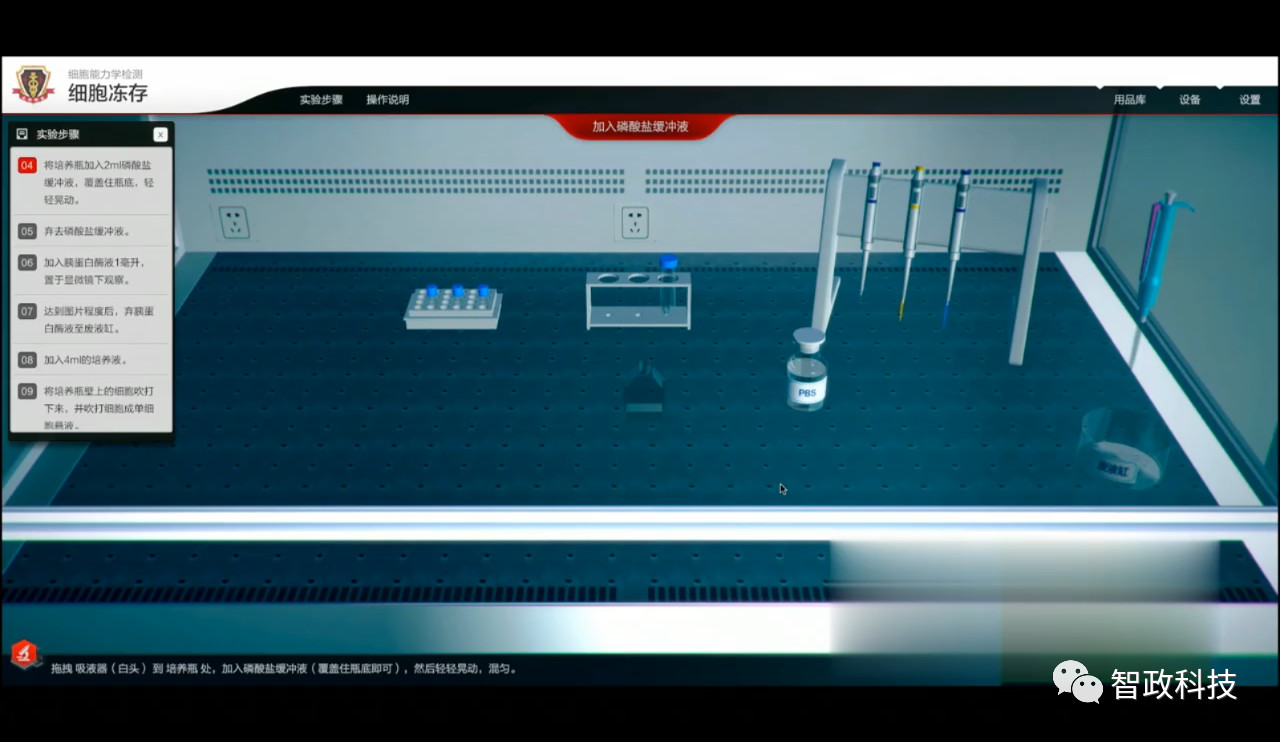
Task: Close the 实验步骤 steps panel
Action: (x=160, y=135)
